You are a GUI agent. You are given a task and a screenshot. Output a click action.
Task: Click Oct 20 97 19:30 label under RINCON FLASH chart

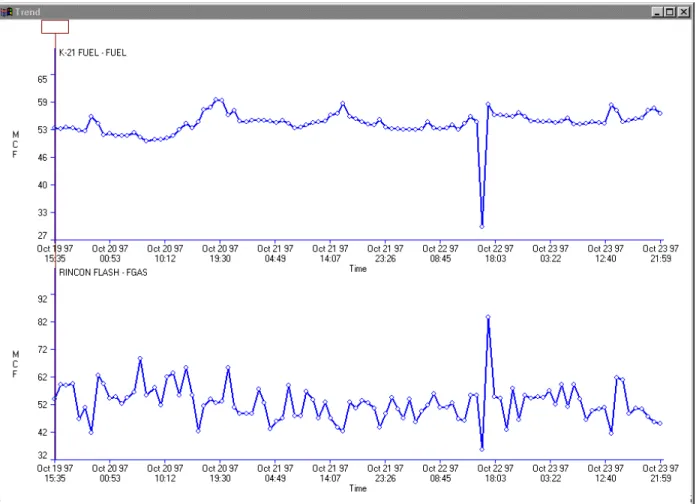pos(220,473)
